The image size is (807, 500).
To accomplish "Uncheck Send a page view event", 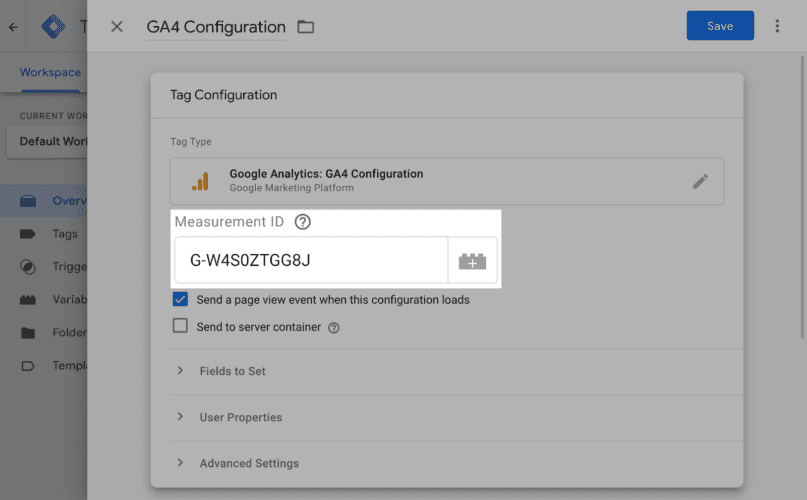I will pyautogui.click(x=180, y=299).
